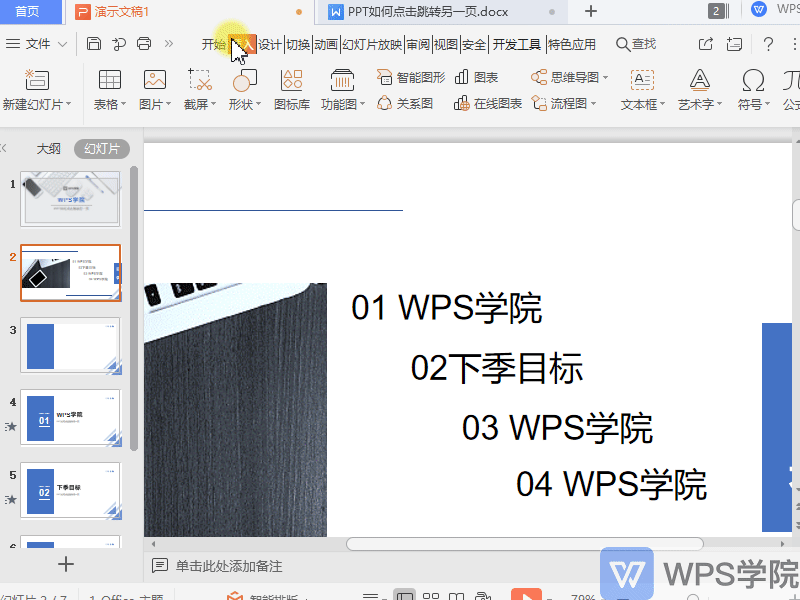
Task: Insert a table with 表格 icon
Action: pyautogui.click(x=109, y=80)
